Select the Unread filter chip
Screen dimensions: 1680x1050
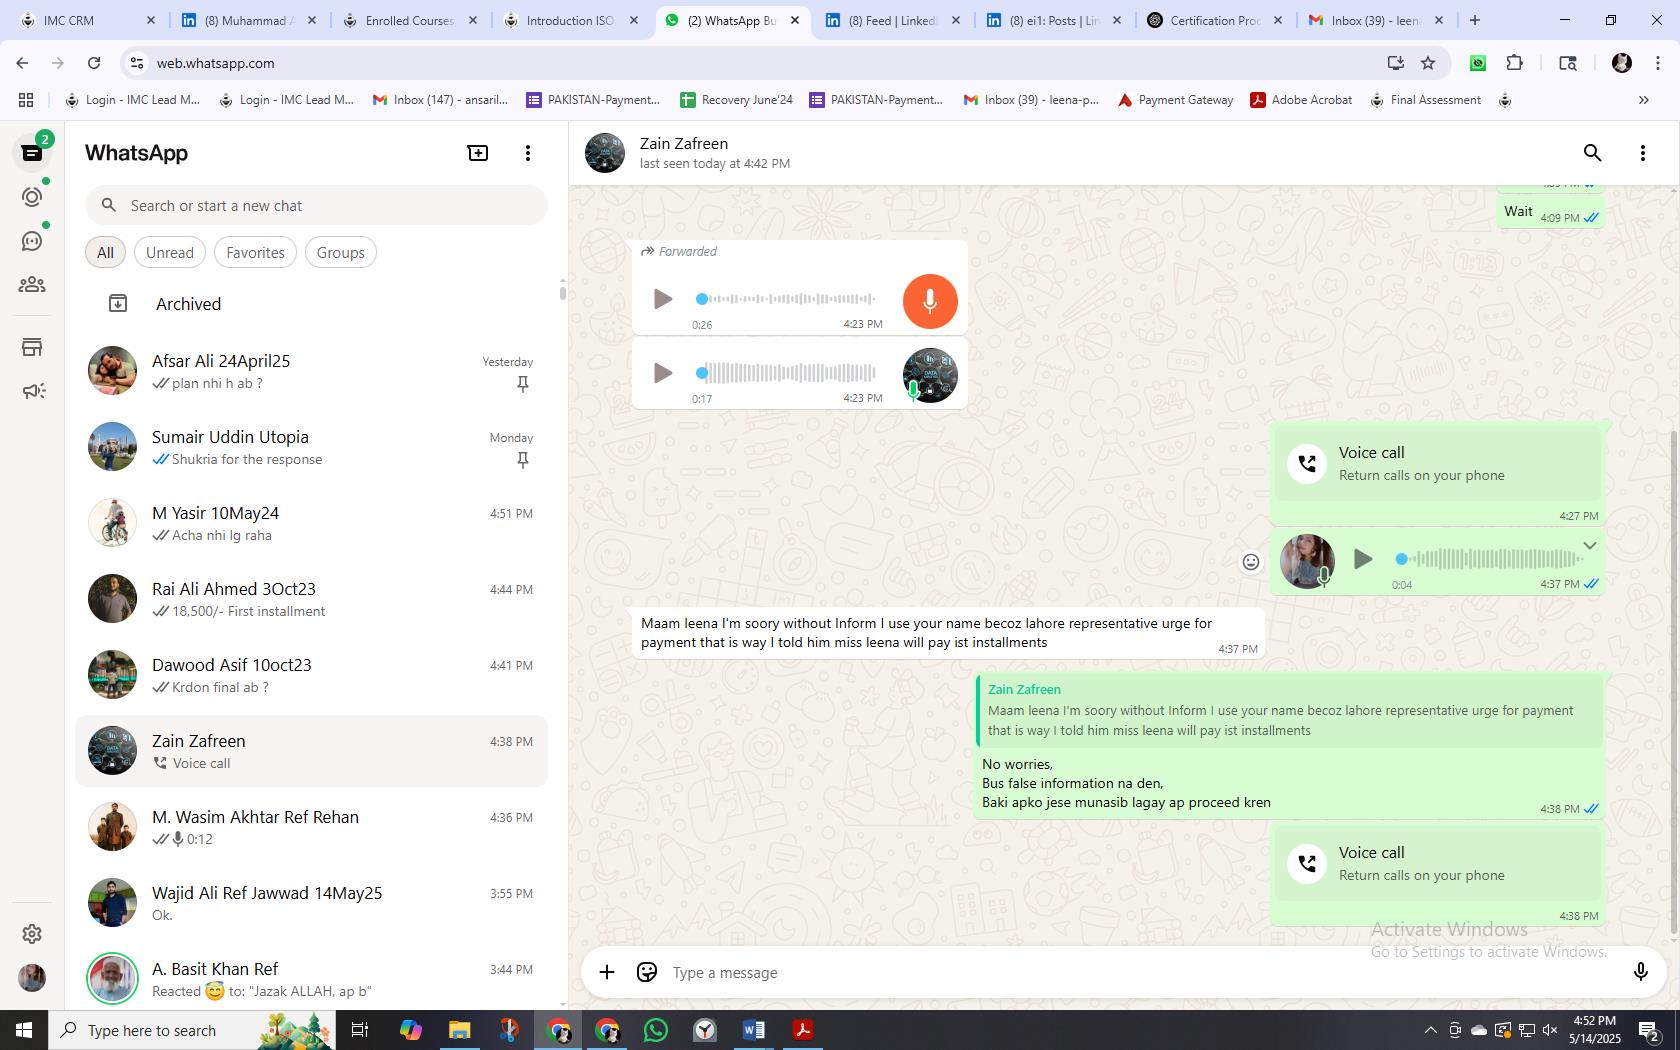coord(170,252)
